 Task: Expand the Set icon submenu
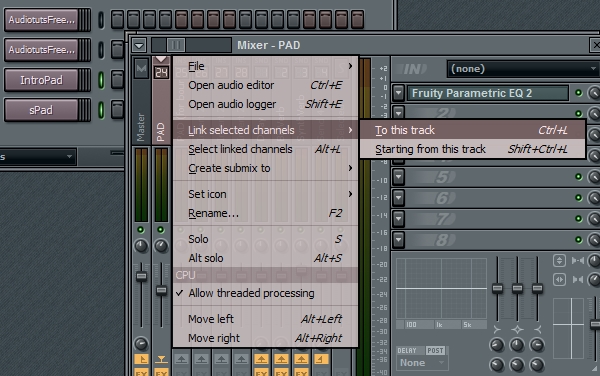265,194
